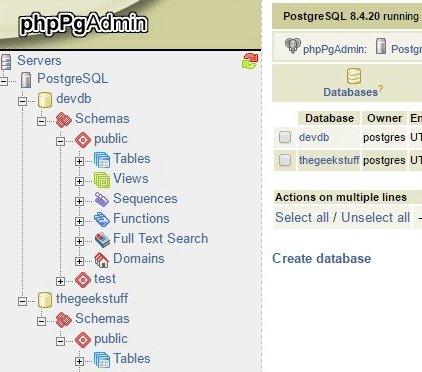Click the Functions icon in tree
Image resolution: width=422 pixels, height=372 pixels.
click(102, 220)
